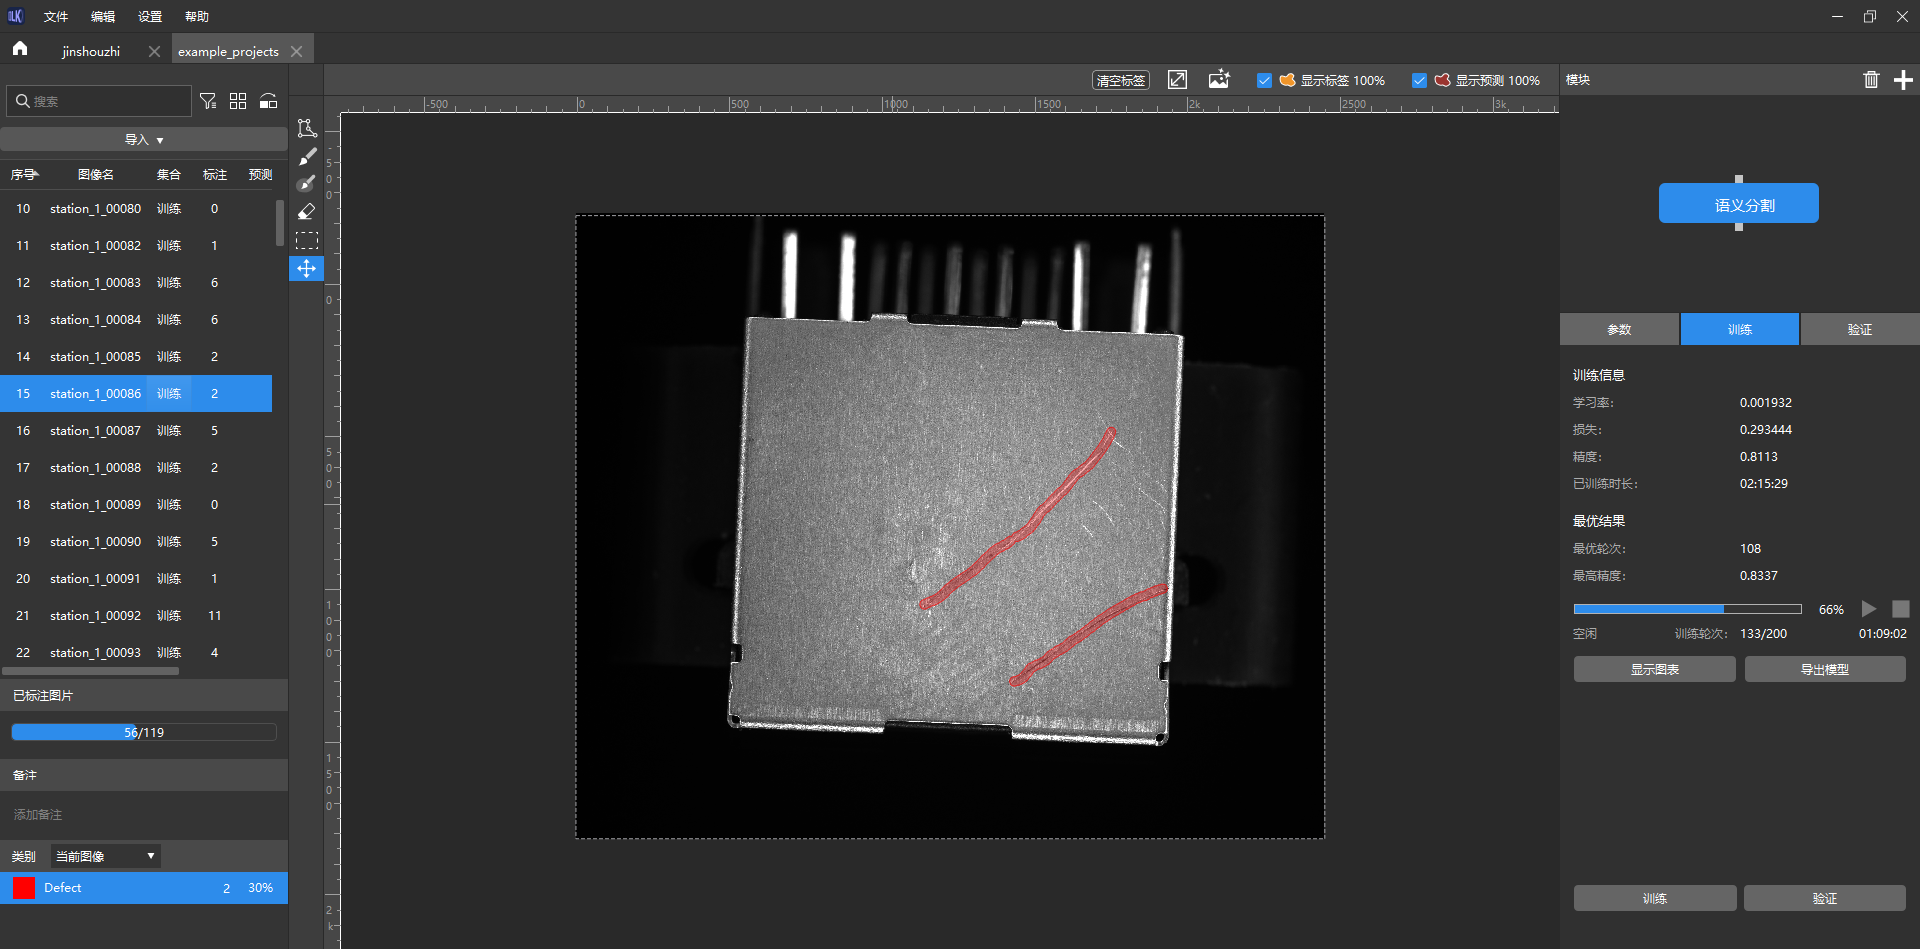This screenshot has height=949, width=1920.
Task: Select the polygon annotation tool
Action: 307,128
